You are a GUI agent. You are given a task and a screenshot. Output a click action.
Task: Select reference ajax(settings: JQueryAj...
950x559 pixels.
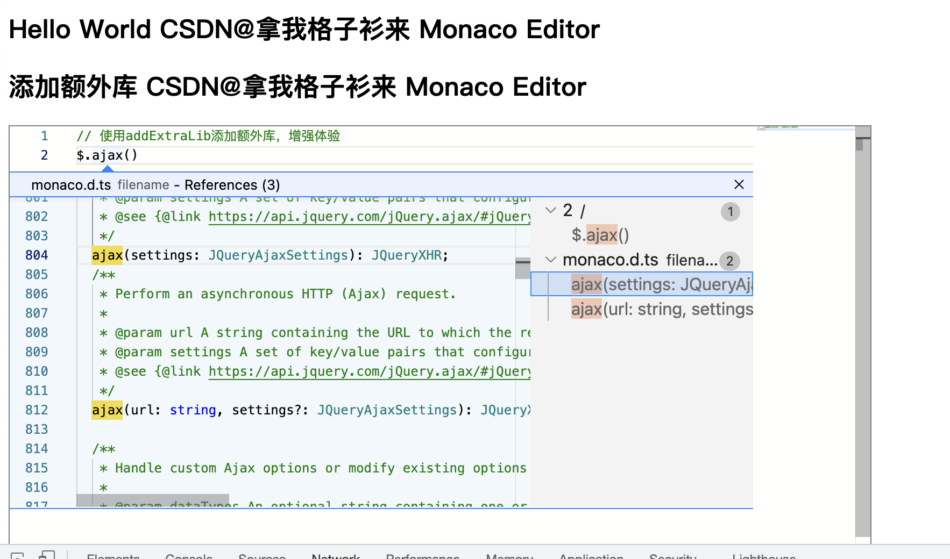click(642, 285)
